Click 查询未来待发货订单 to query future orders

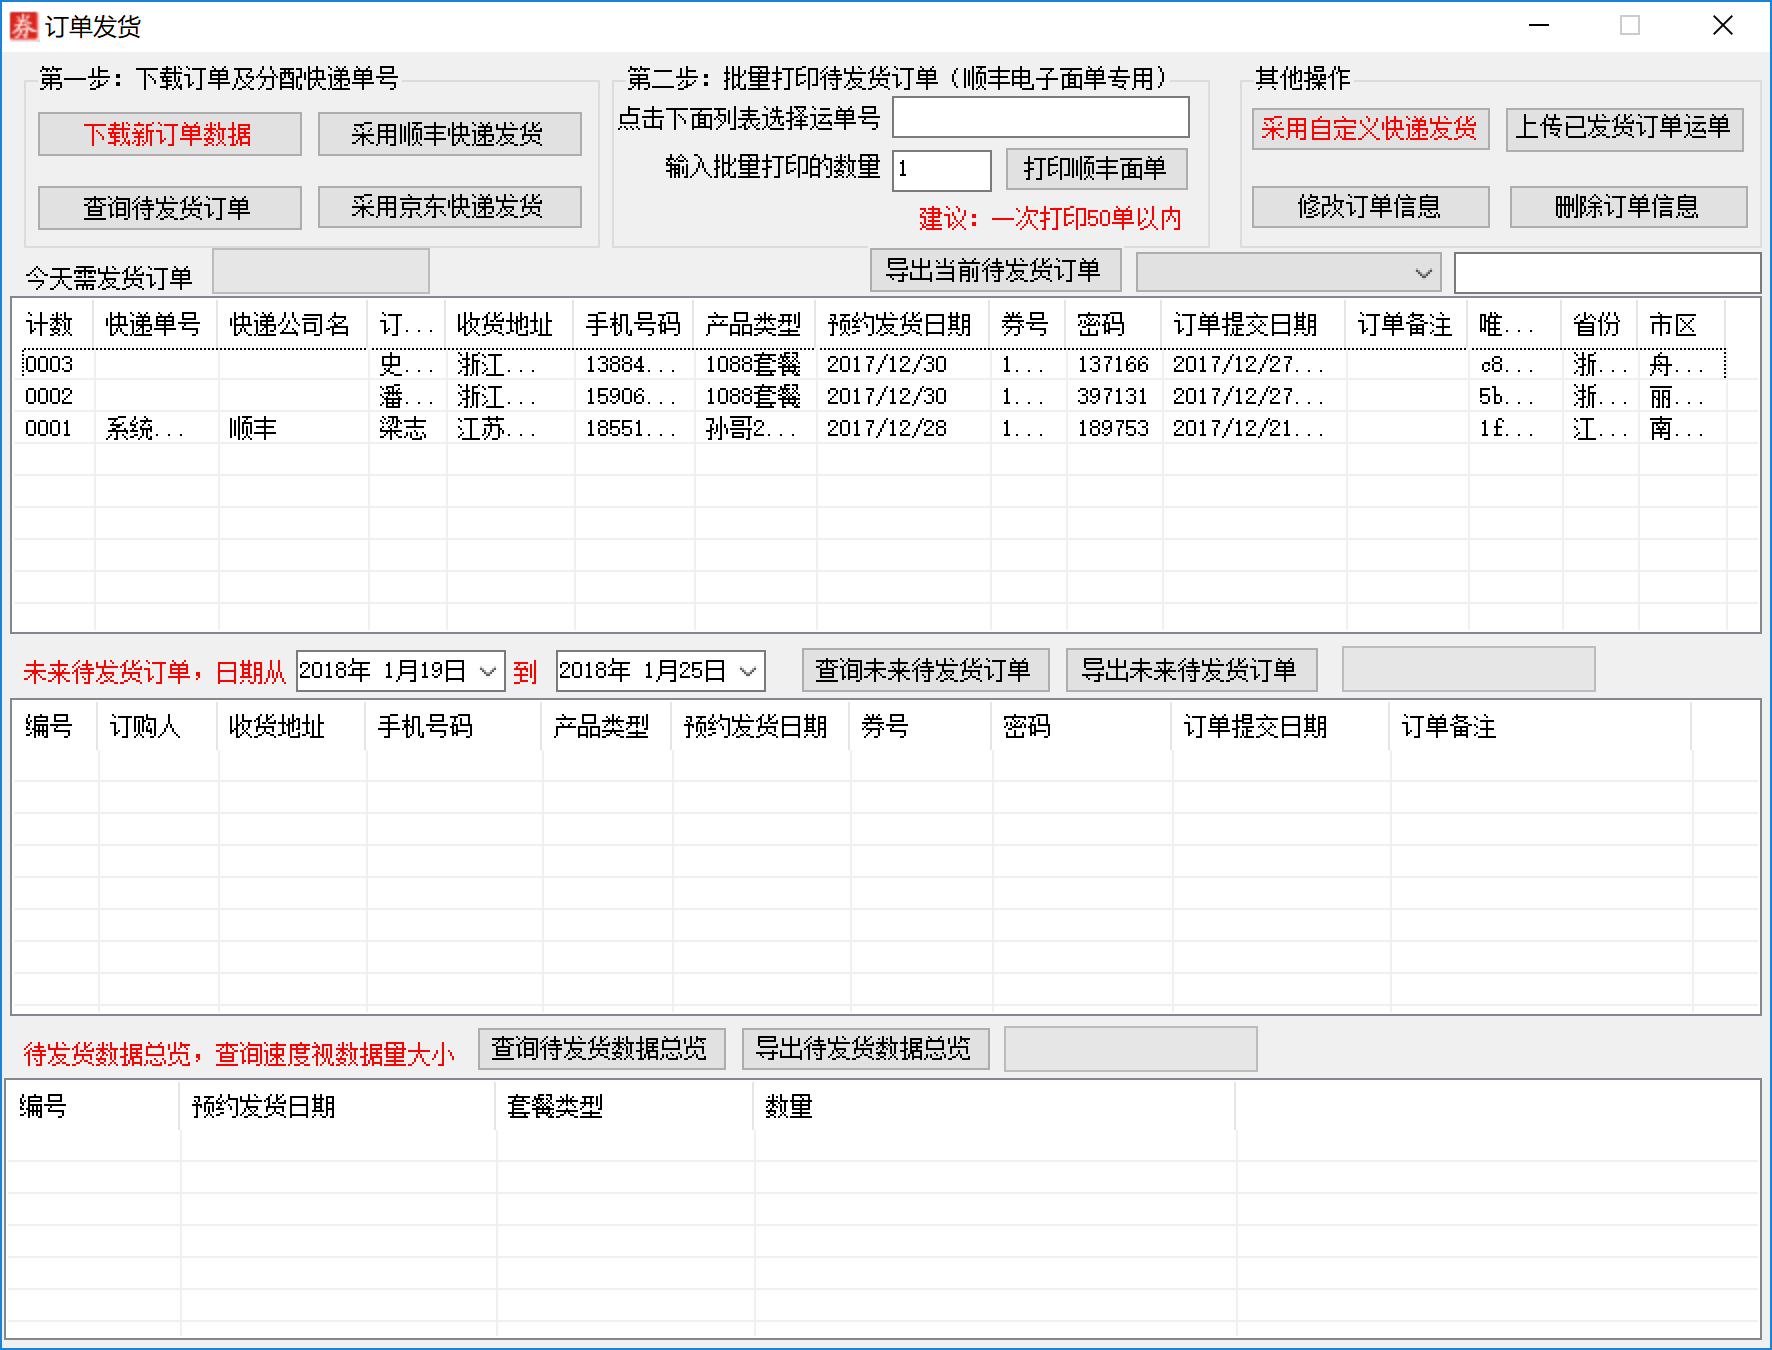click(924, 670)
